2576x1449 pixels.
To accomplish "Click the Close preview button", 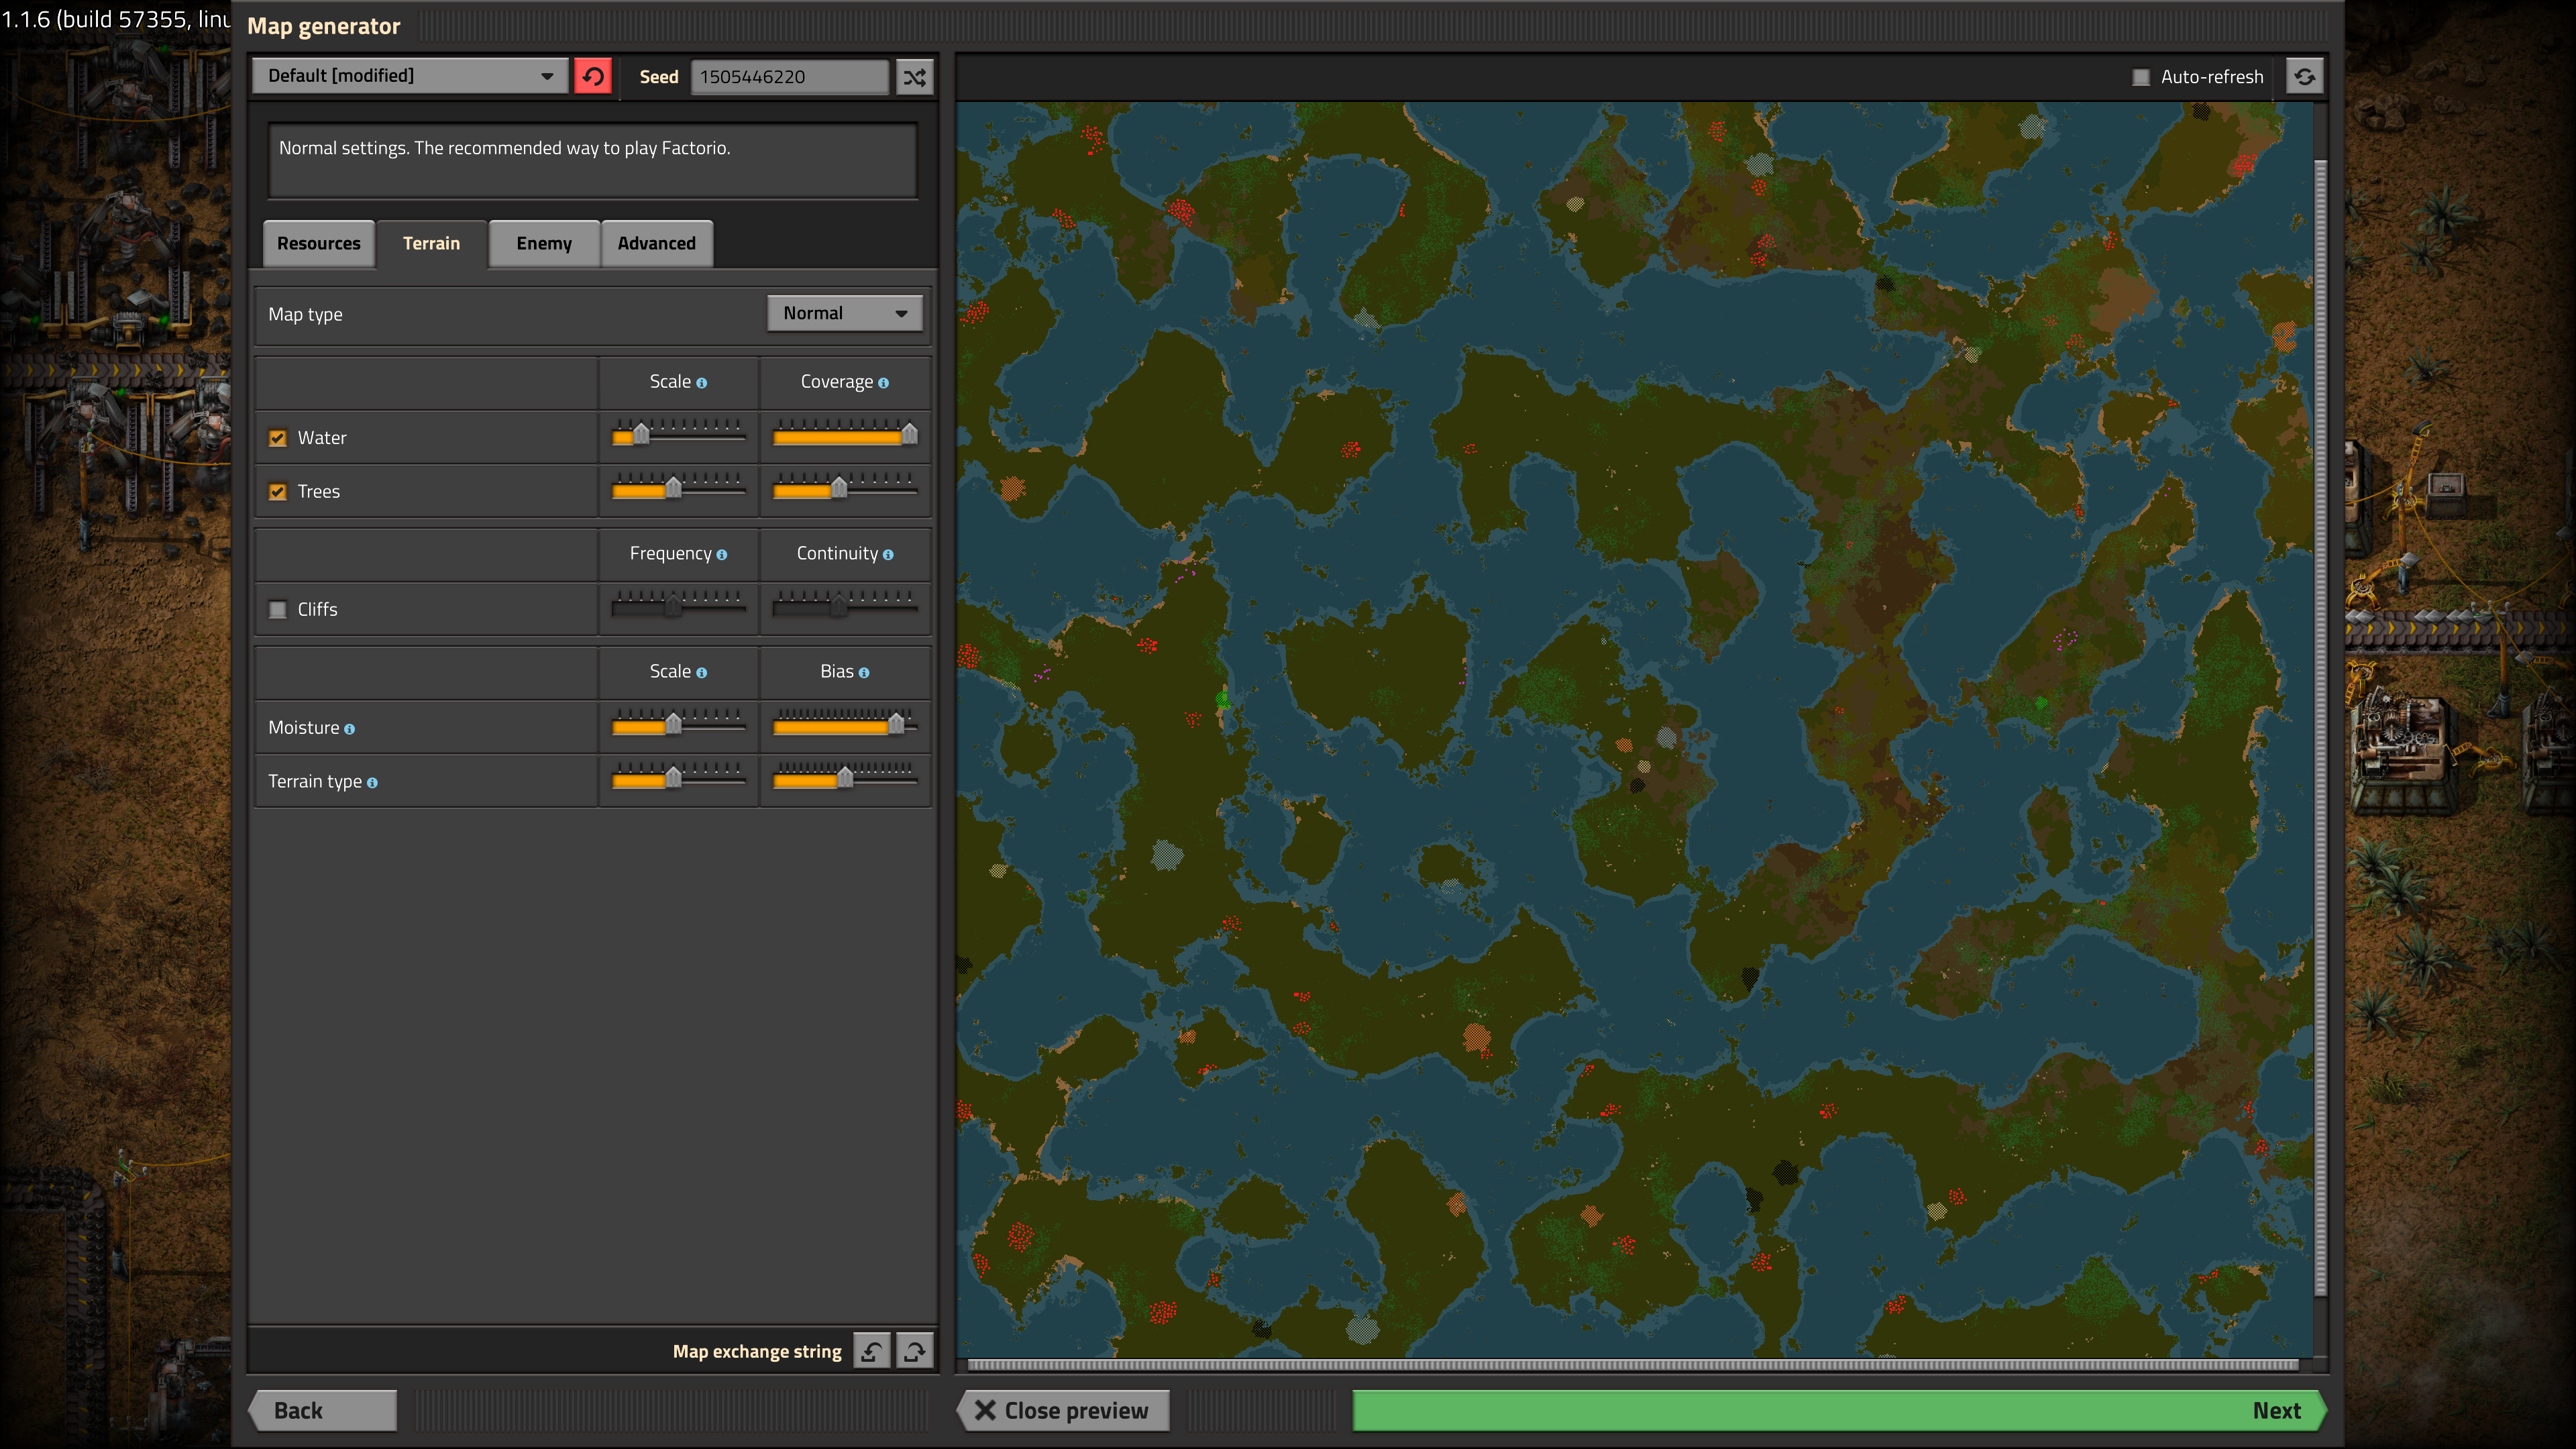I will point(1063,1410).
